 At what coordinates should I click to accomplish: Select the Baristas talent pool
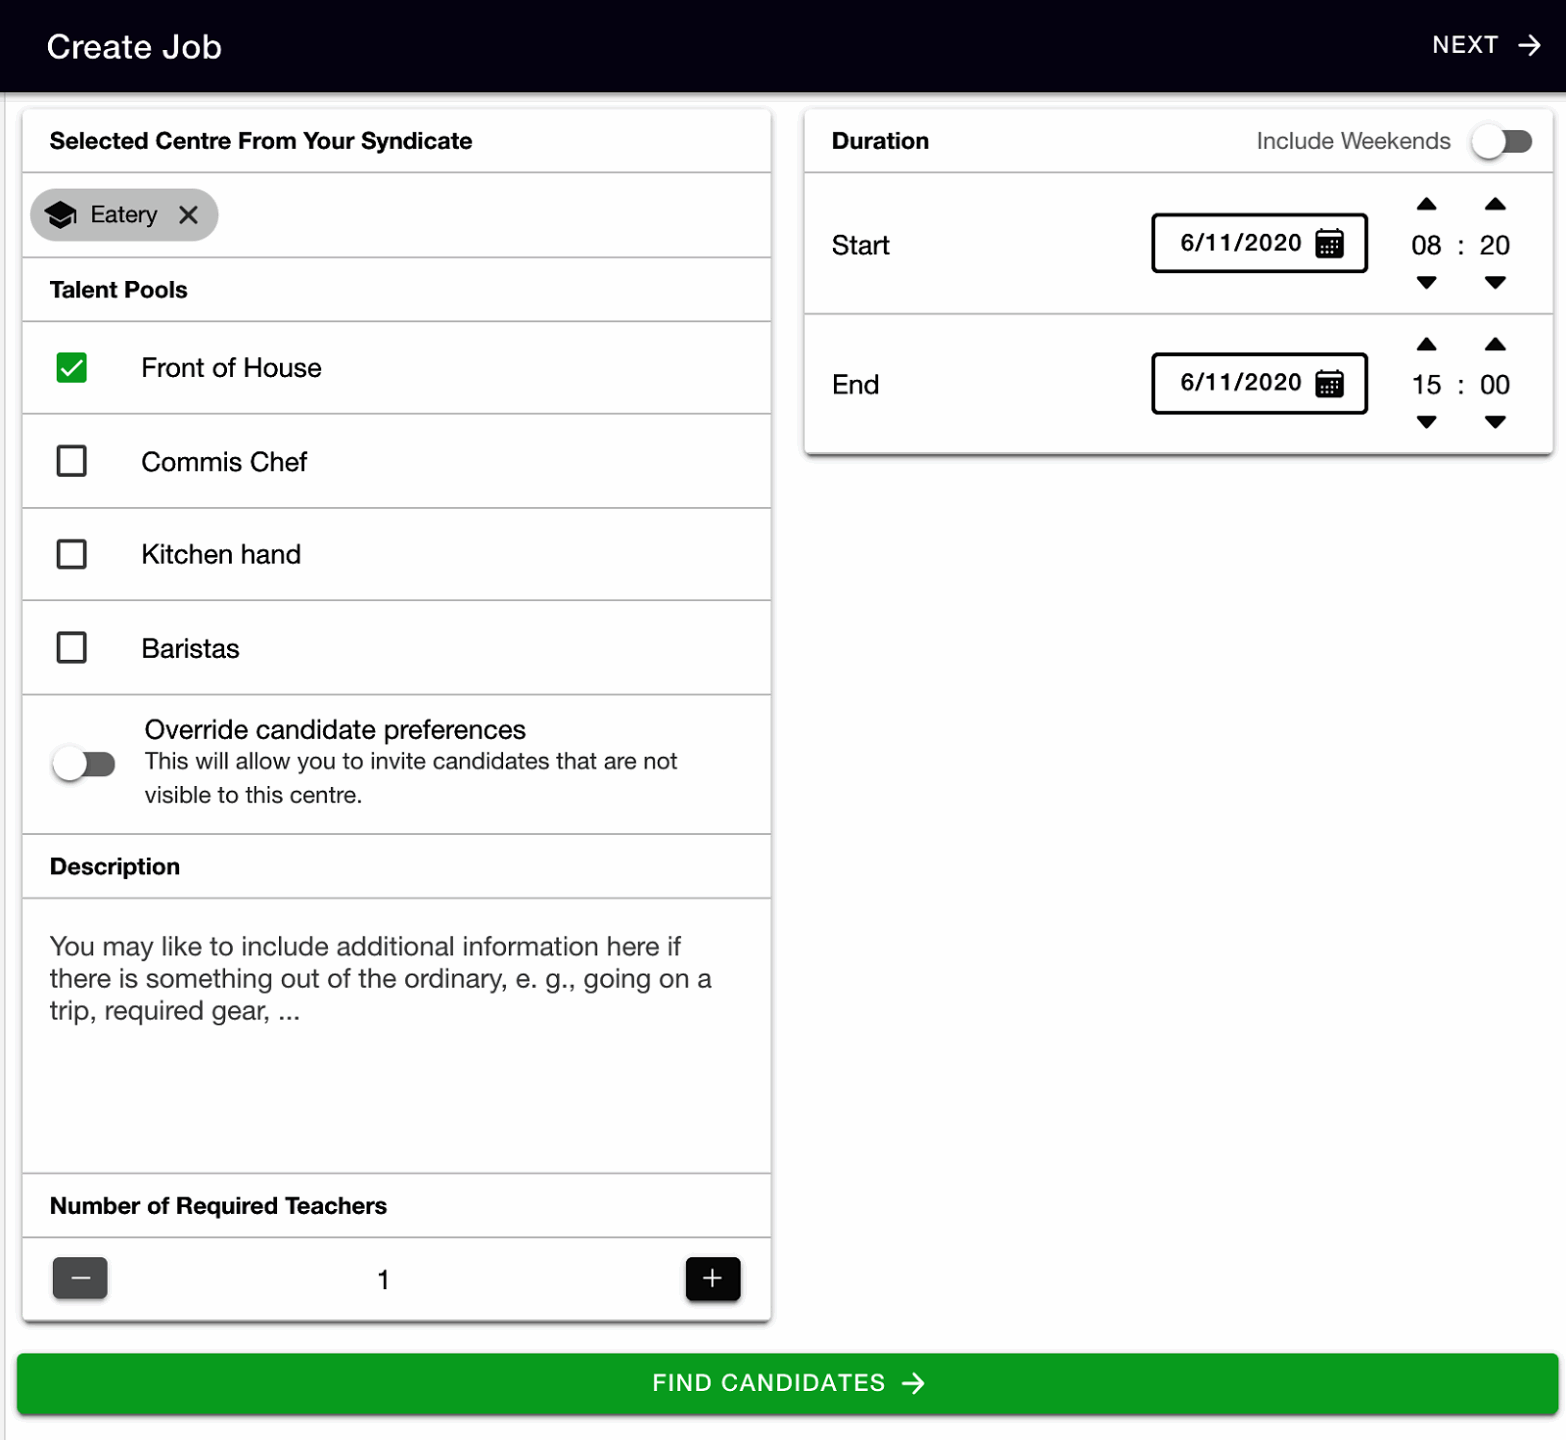[x=71, y=648]
